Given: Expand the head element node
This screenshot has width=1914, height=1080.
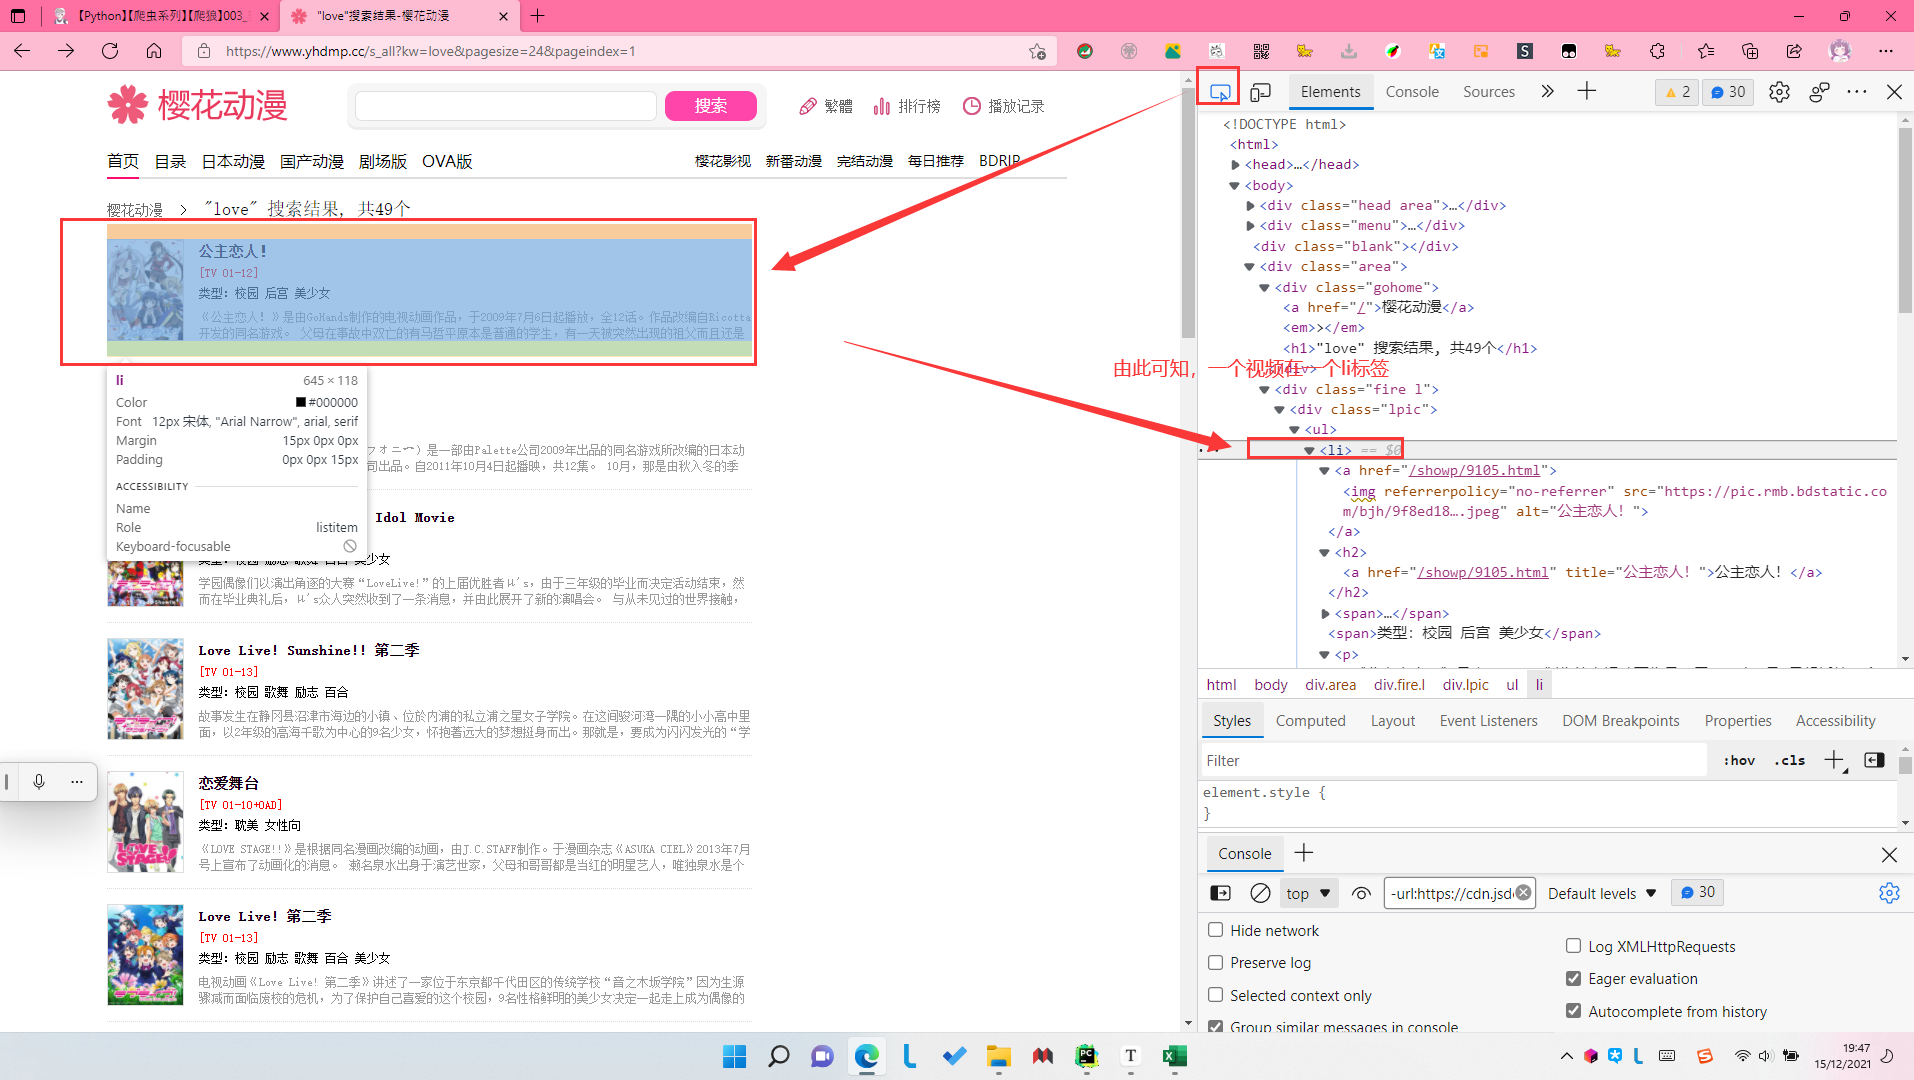Looking at the screenshot, I should coord(1235,165).
